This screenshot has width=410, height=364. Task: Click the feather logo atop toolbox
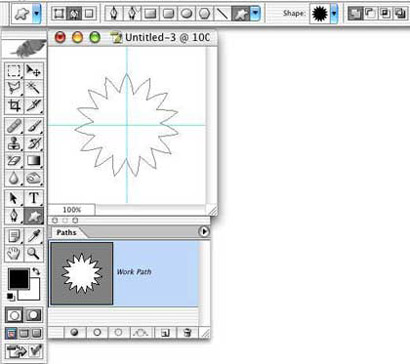coord(25,49)
